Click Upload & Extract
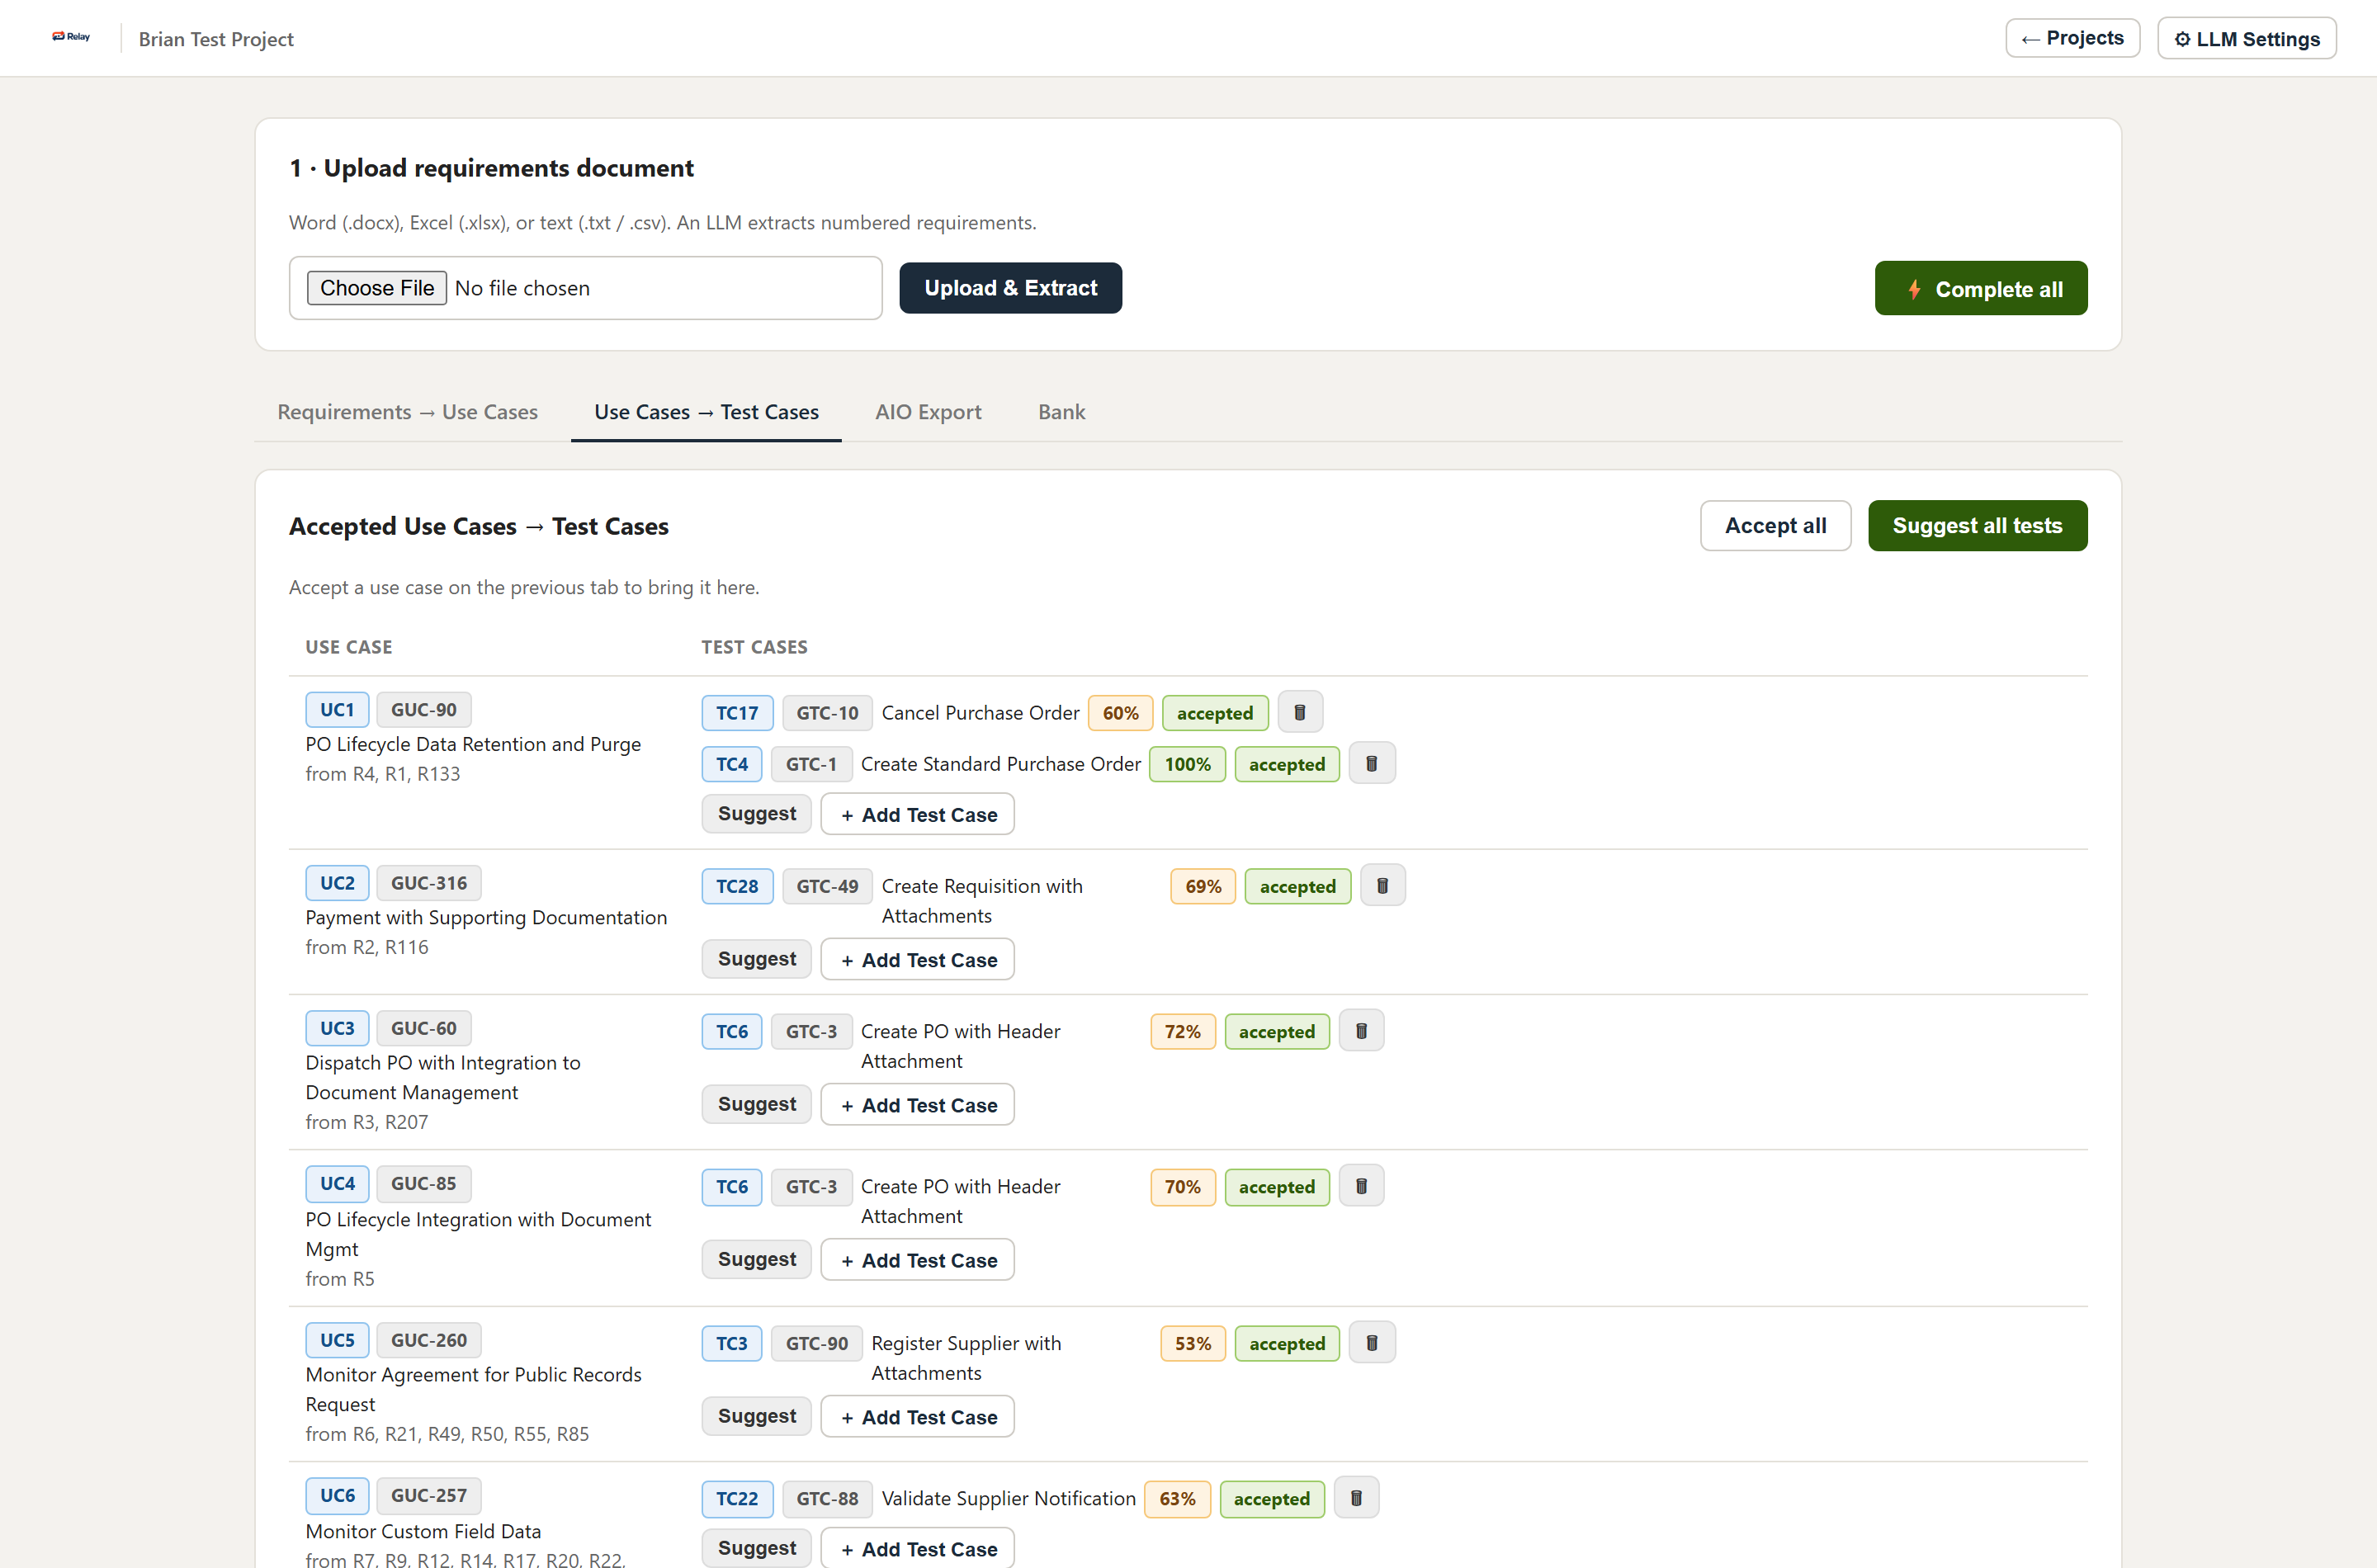This screenshot has width=2377, height=1568. 1010,288
